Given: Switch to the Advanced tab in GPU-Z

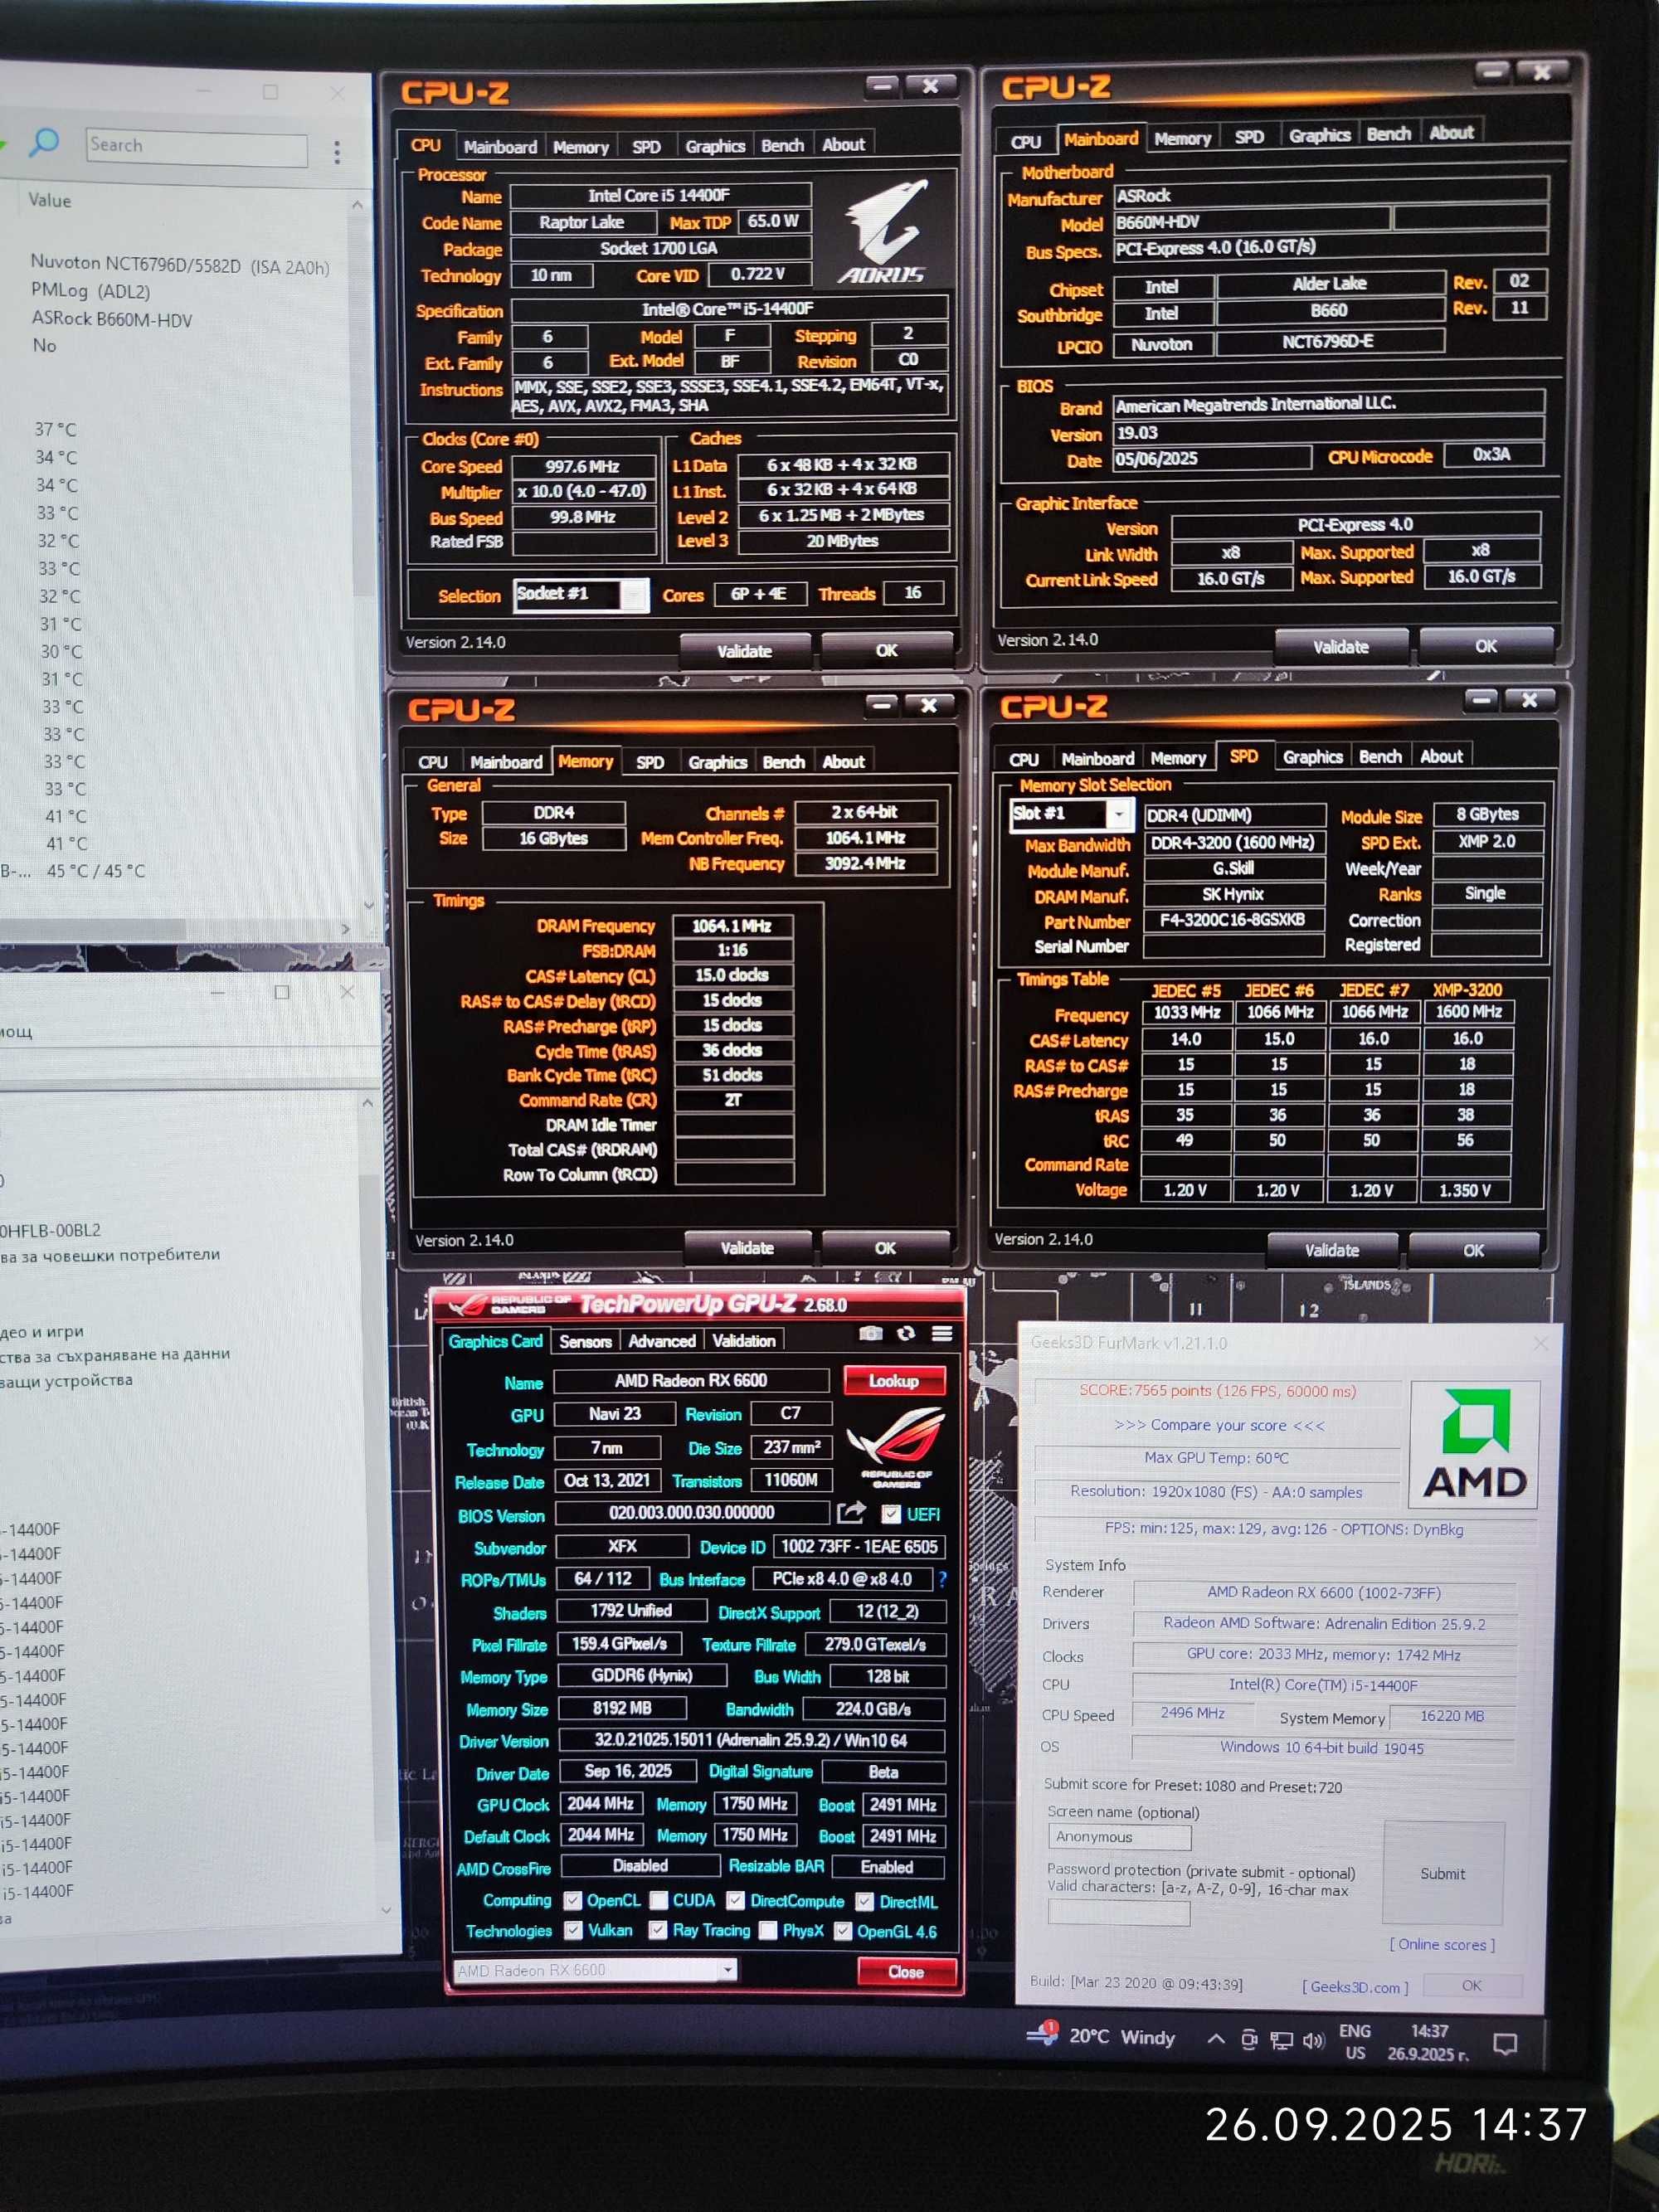Looking at the screenshot, I should coord(661,1341).
